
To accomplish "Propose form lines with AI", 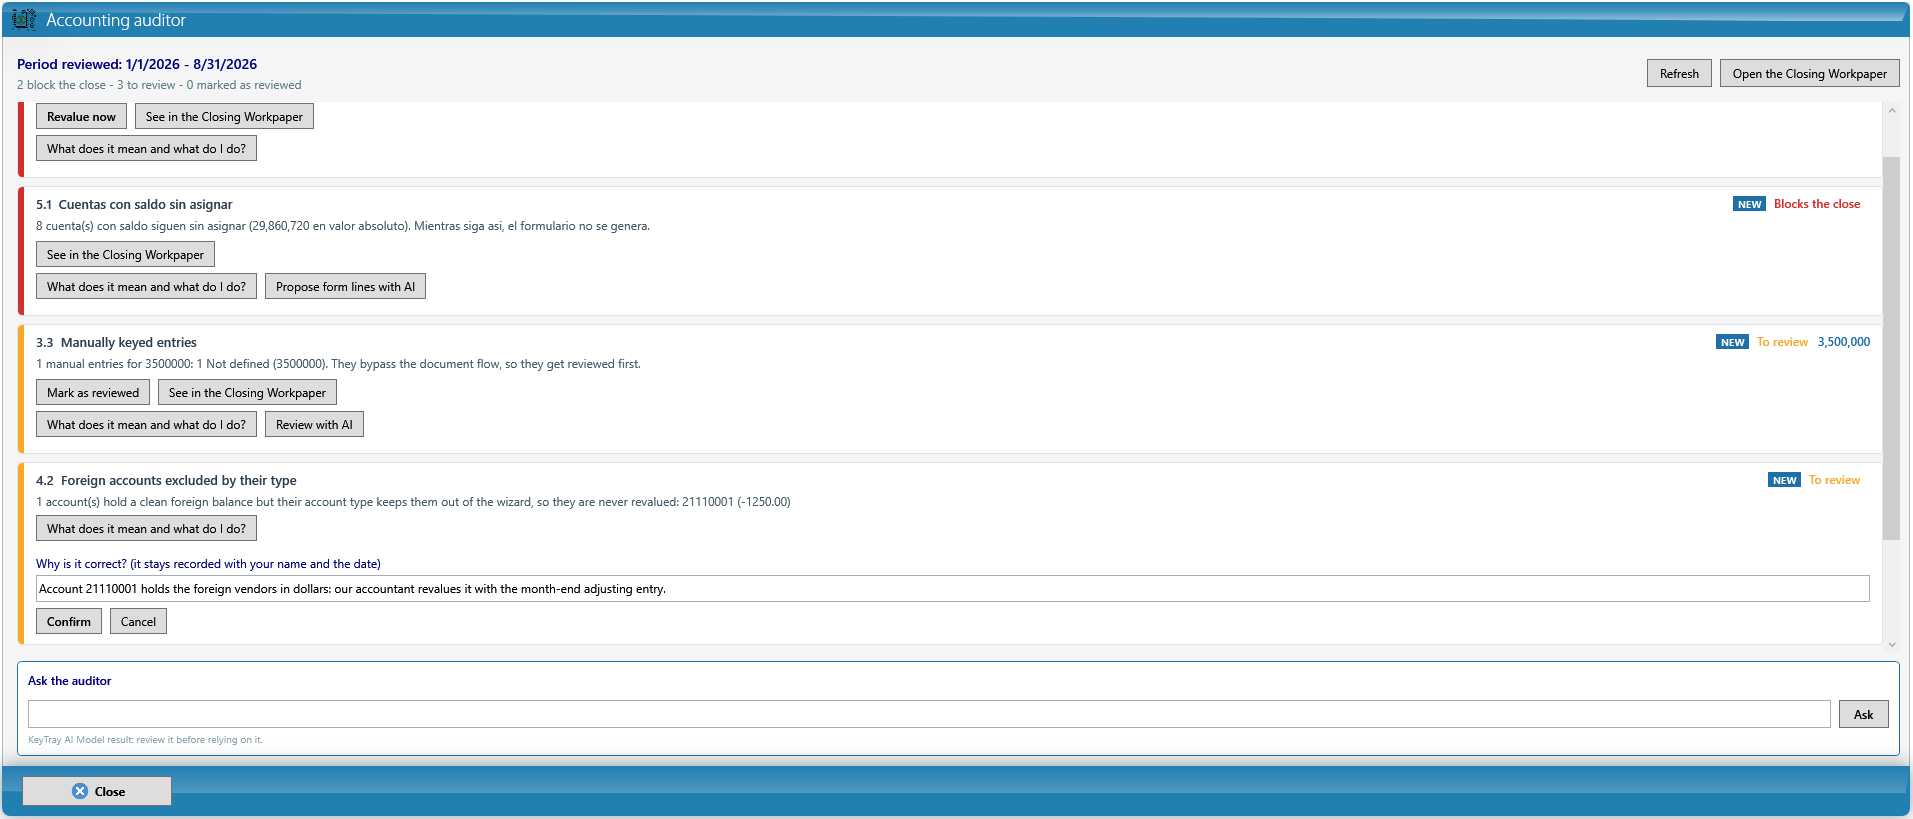I will tap(345, 286).
